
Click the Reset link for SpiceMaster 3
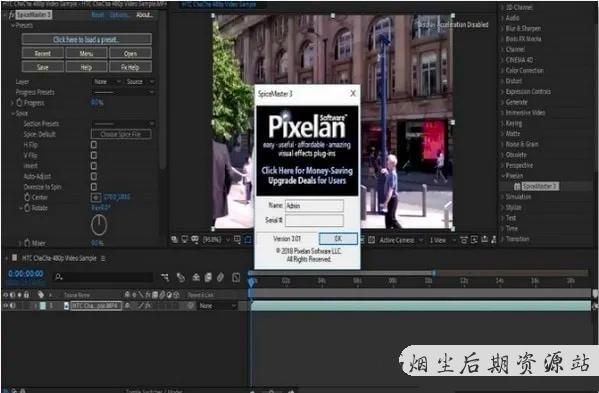point(98,15)
